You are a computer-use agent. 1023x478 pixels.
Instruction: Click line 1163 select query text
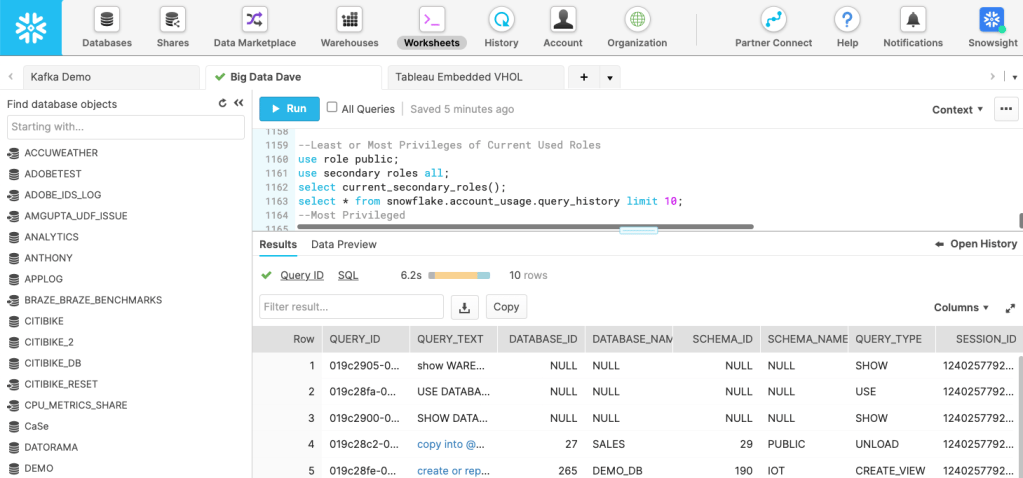pyautogui.click(x=490, y=202)
